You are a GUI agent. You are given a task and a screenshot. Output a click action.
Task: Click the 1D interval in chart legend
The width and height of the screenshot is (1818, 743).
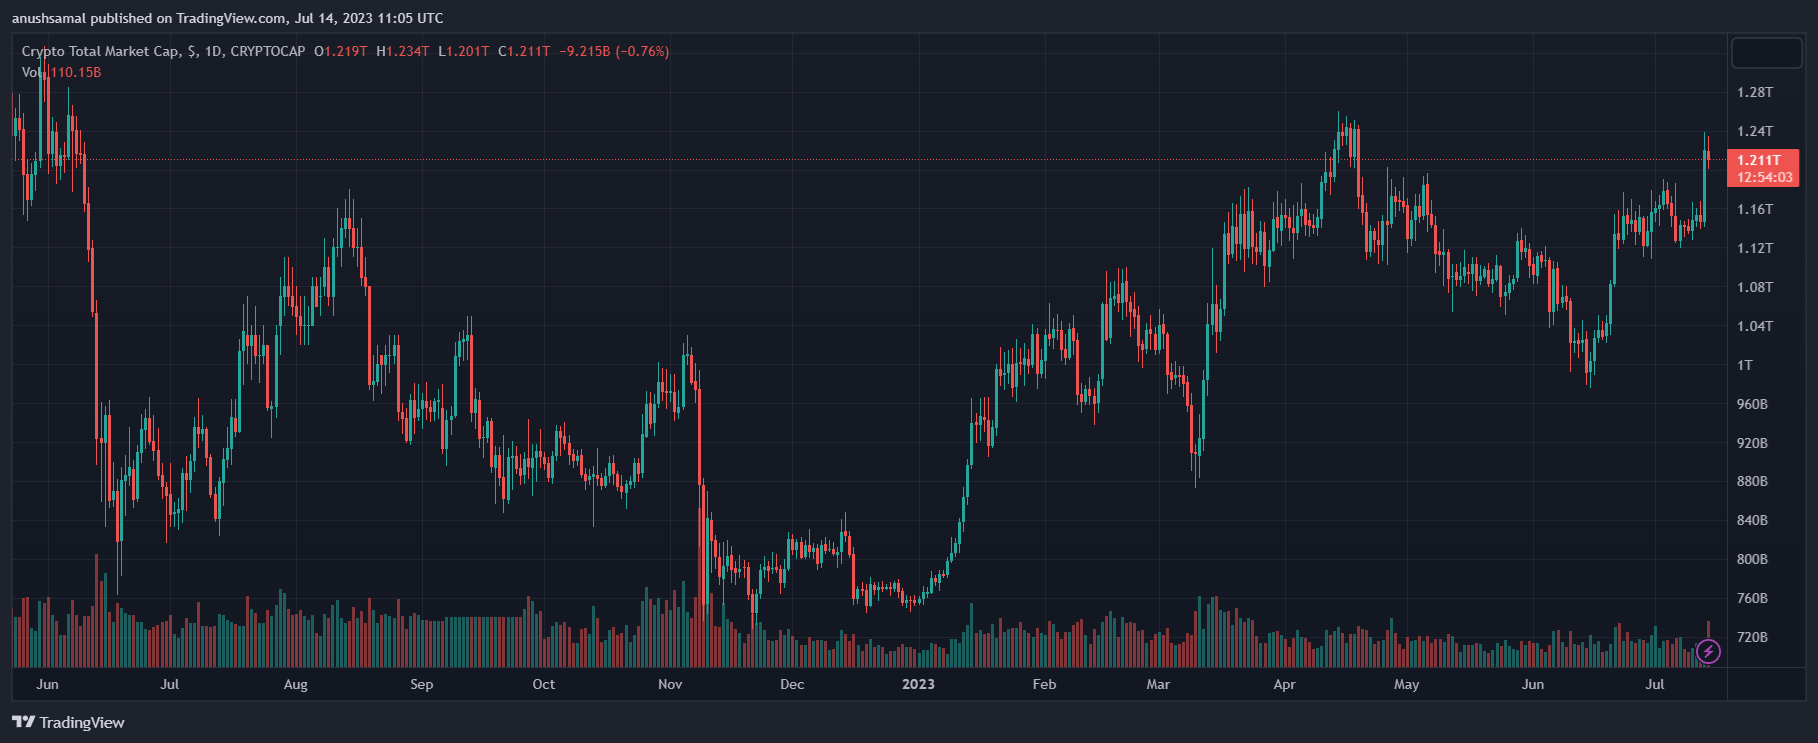click(x=214, y=51)
